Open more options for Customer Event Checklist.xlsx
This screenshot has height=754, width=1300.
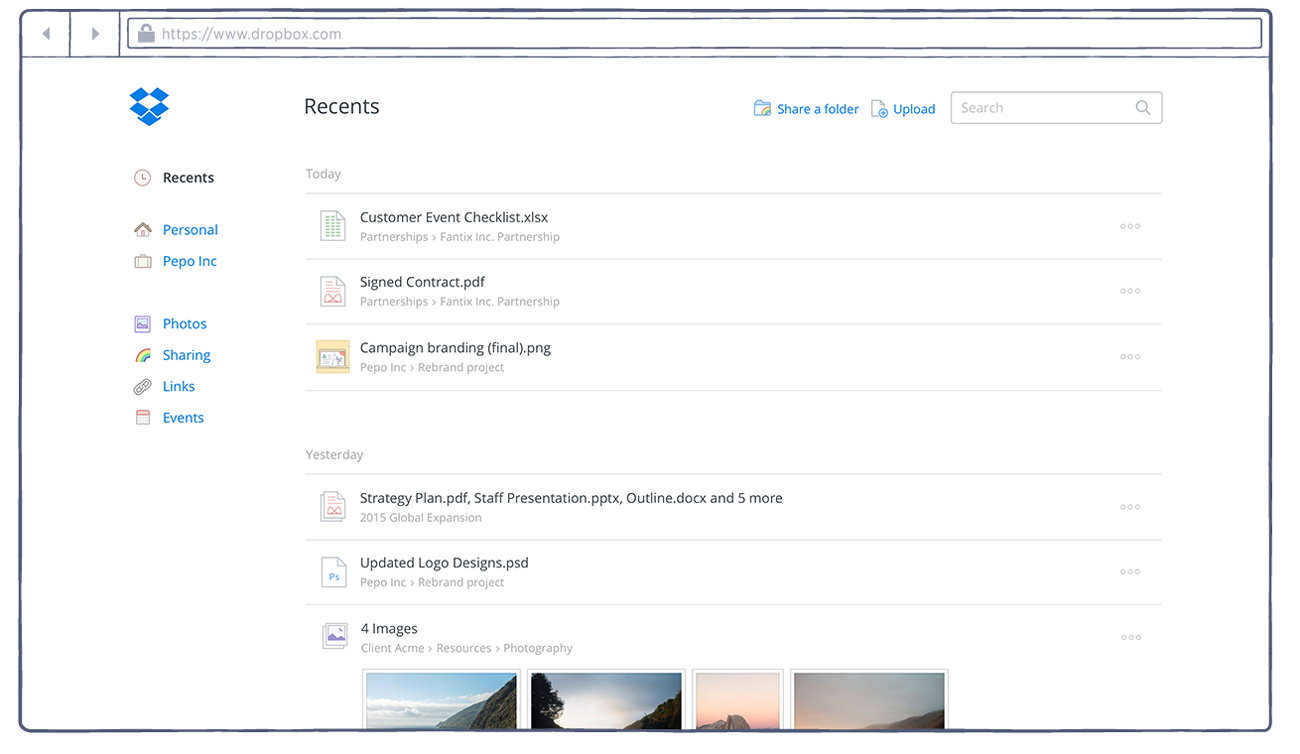[1130, 226]
